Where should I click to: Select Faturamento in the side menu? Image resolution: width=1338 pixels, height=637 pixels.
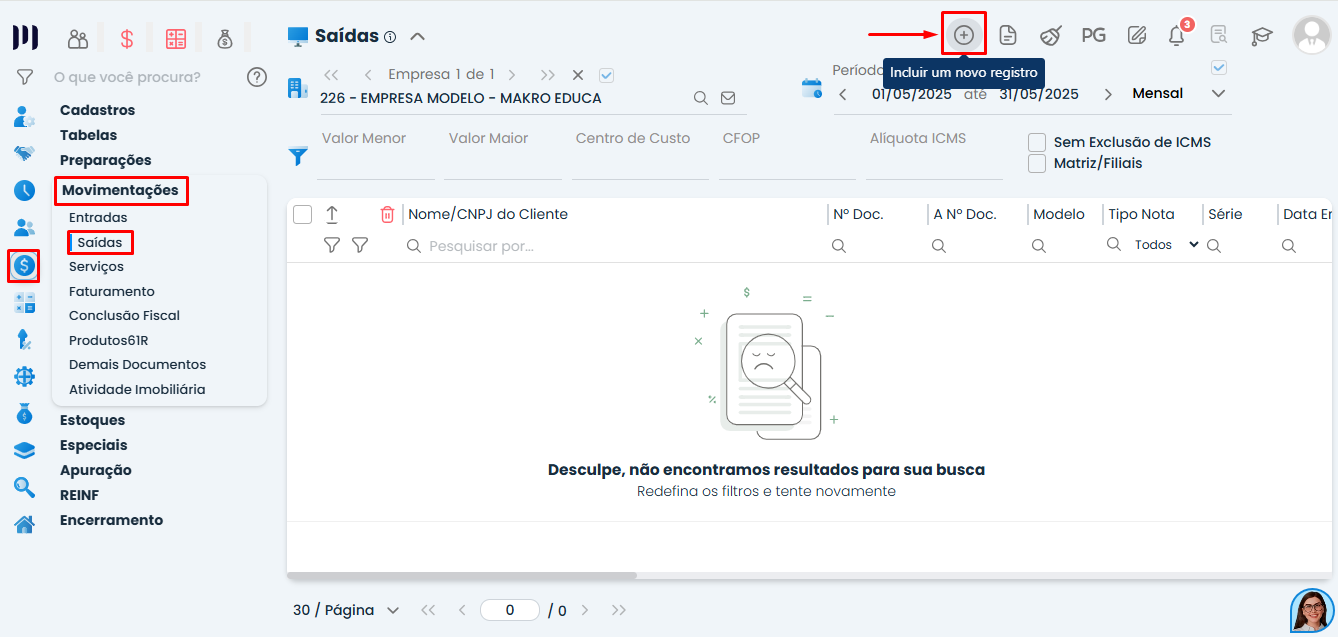112,291
